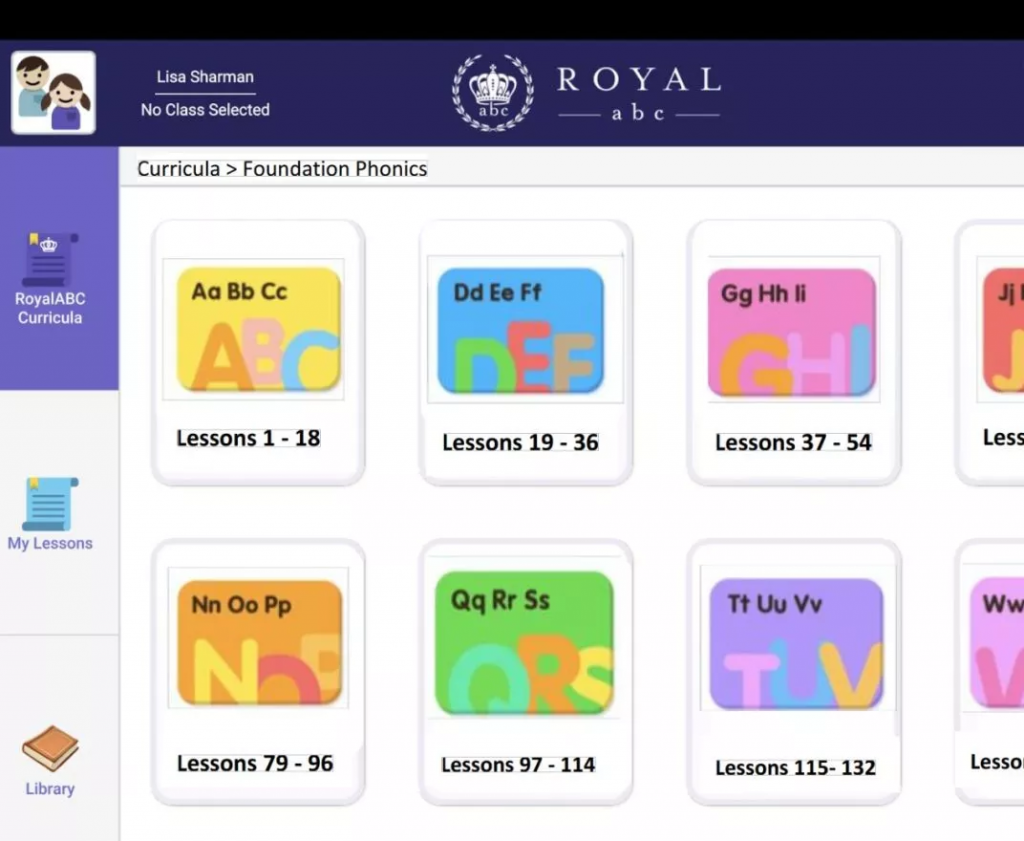Click Foundation Phonics in the breadcrumb
The width and height of the screenshot is (1024, 841).
[335, 168]
